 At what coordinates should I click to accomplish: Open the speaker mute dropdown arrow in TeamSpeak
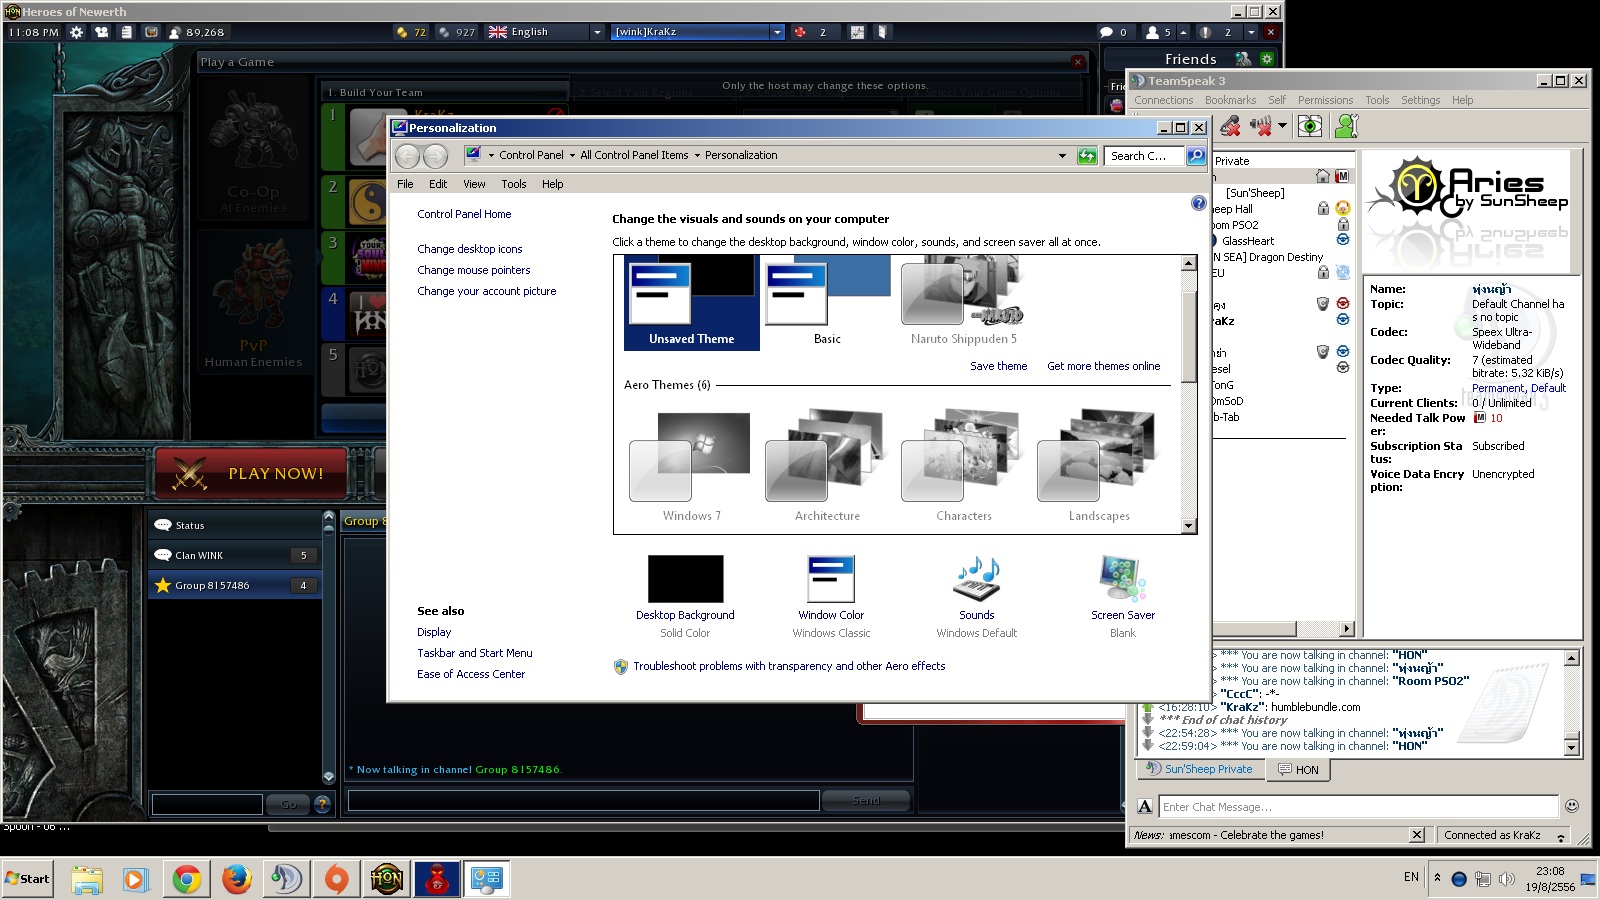tap(1282, 126)
